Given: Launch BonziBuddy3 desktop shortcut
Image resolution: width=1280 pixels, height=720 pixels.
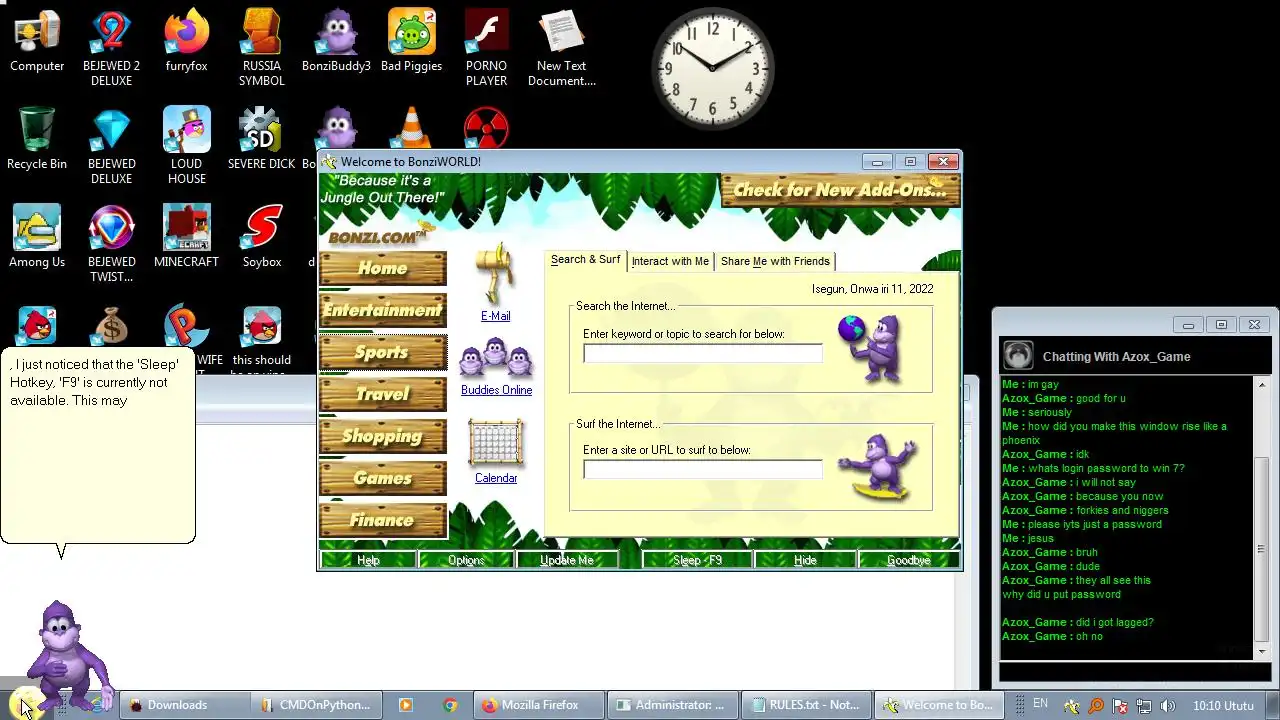Looking at the screenshot, I should (x=336, y=42).
